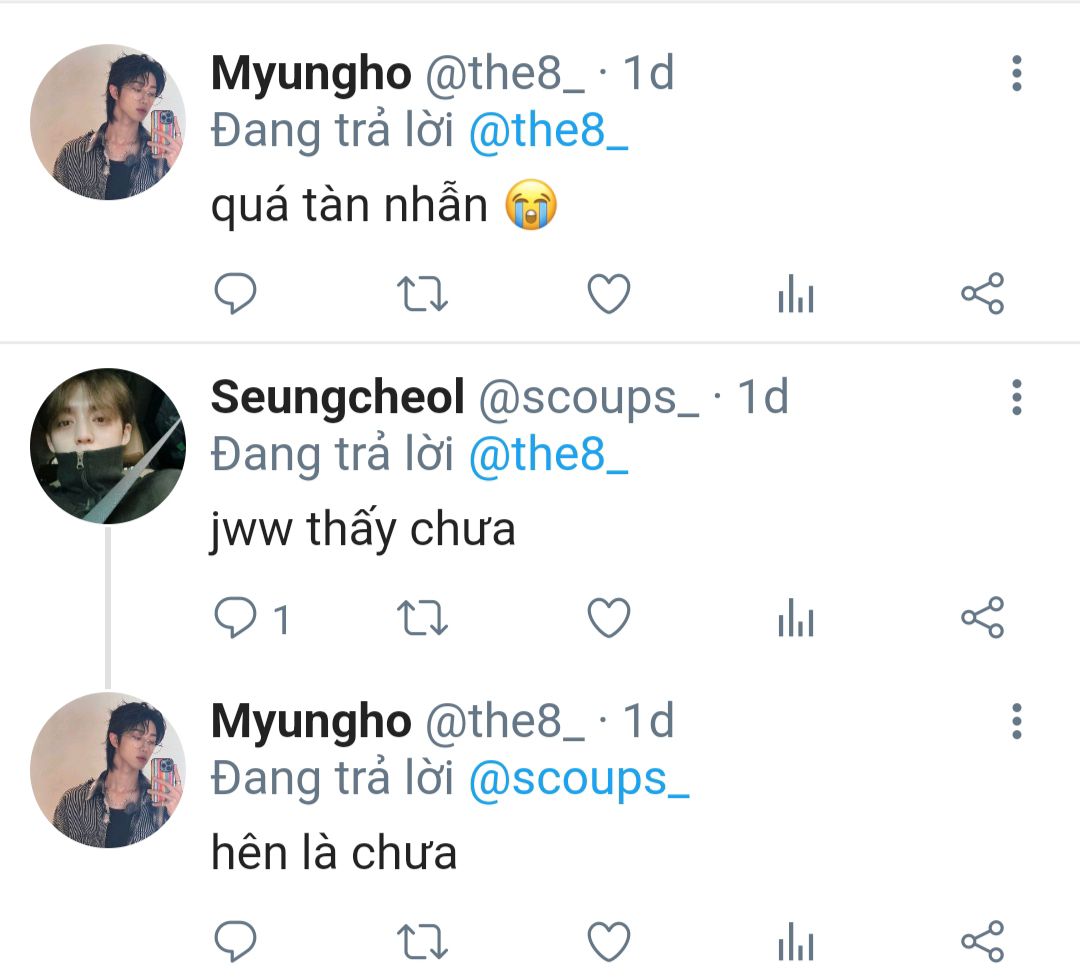
Task: Share Seungcheol's 'jww thấy chưa' tweet
Action: [x=983, y=618]
